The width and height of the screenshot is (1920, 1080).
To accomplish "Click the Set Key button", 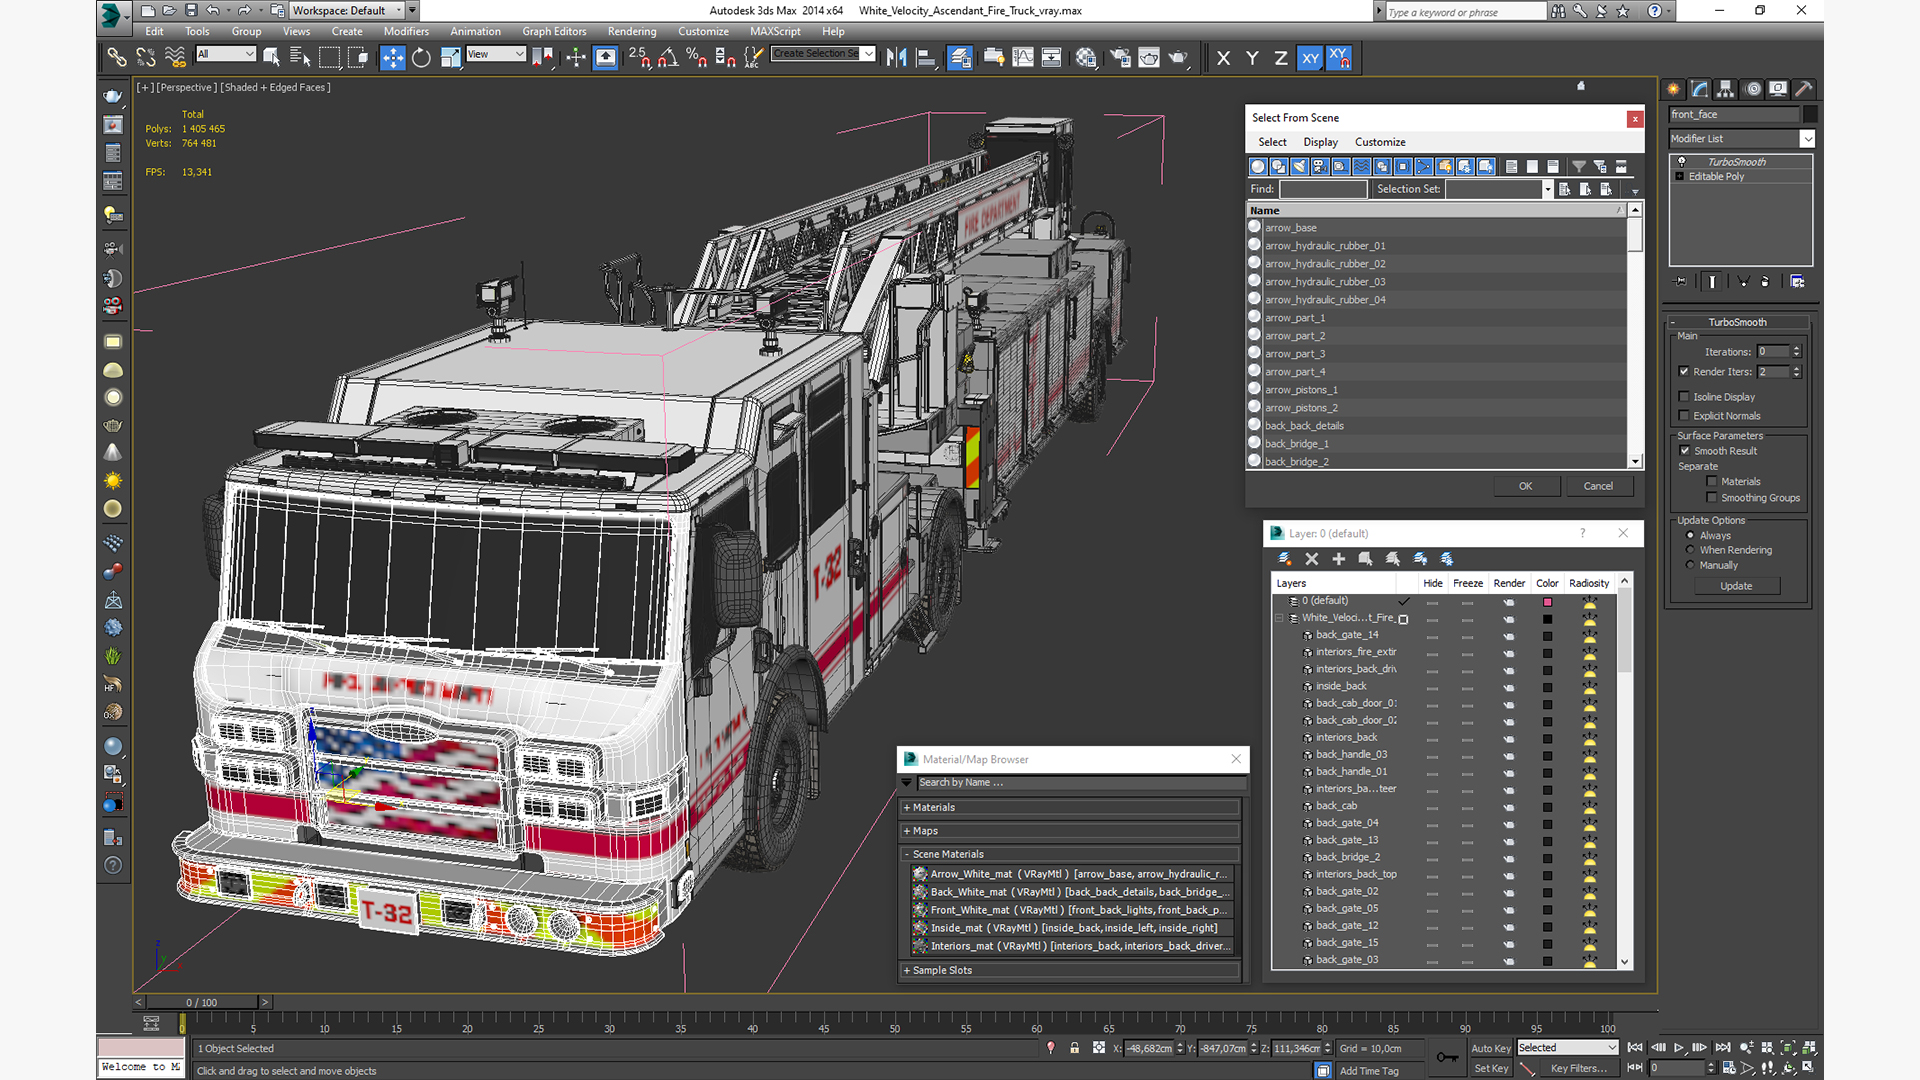I will click(x=1491, y=1069).
